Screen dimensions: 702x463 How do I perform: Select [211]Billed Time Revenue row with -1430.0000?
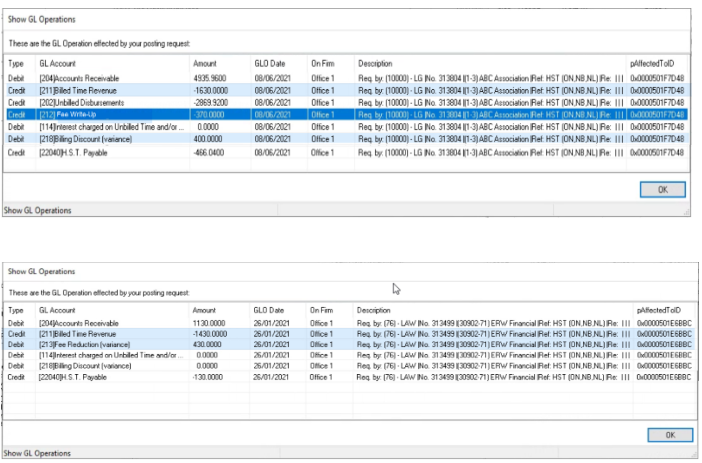tap(350, 334)
